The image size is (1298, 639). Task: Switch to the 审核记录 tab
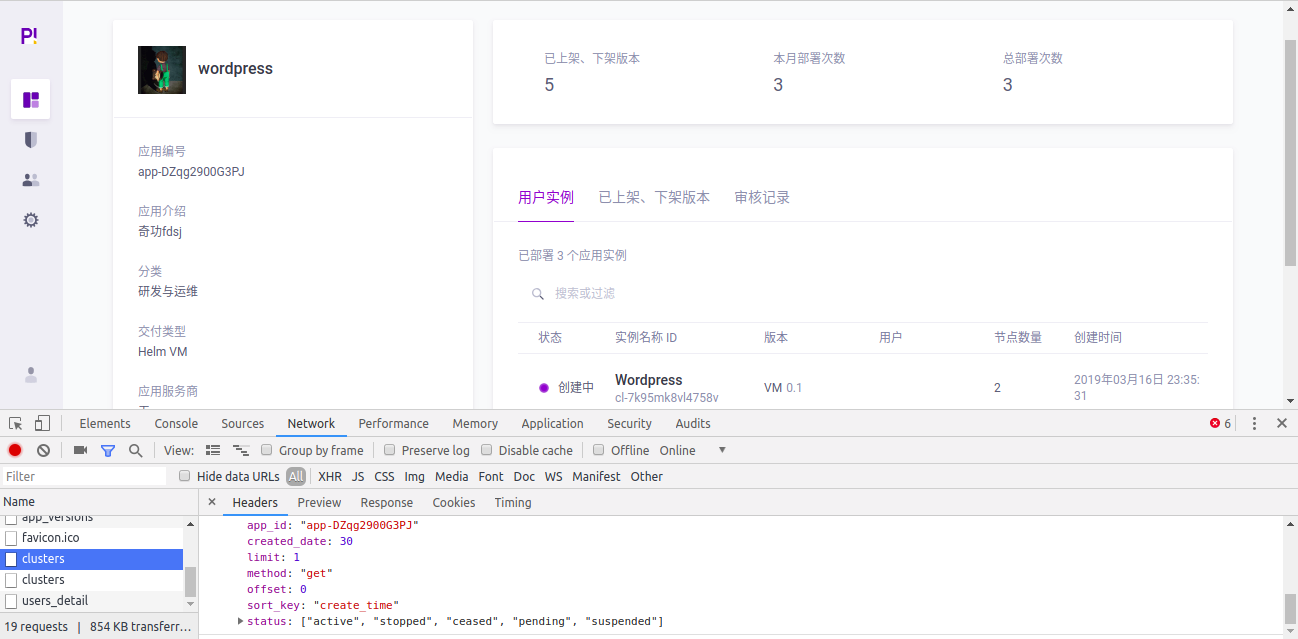tap(761, 197)
